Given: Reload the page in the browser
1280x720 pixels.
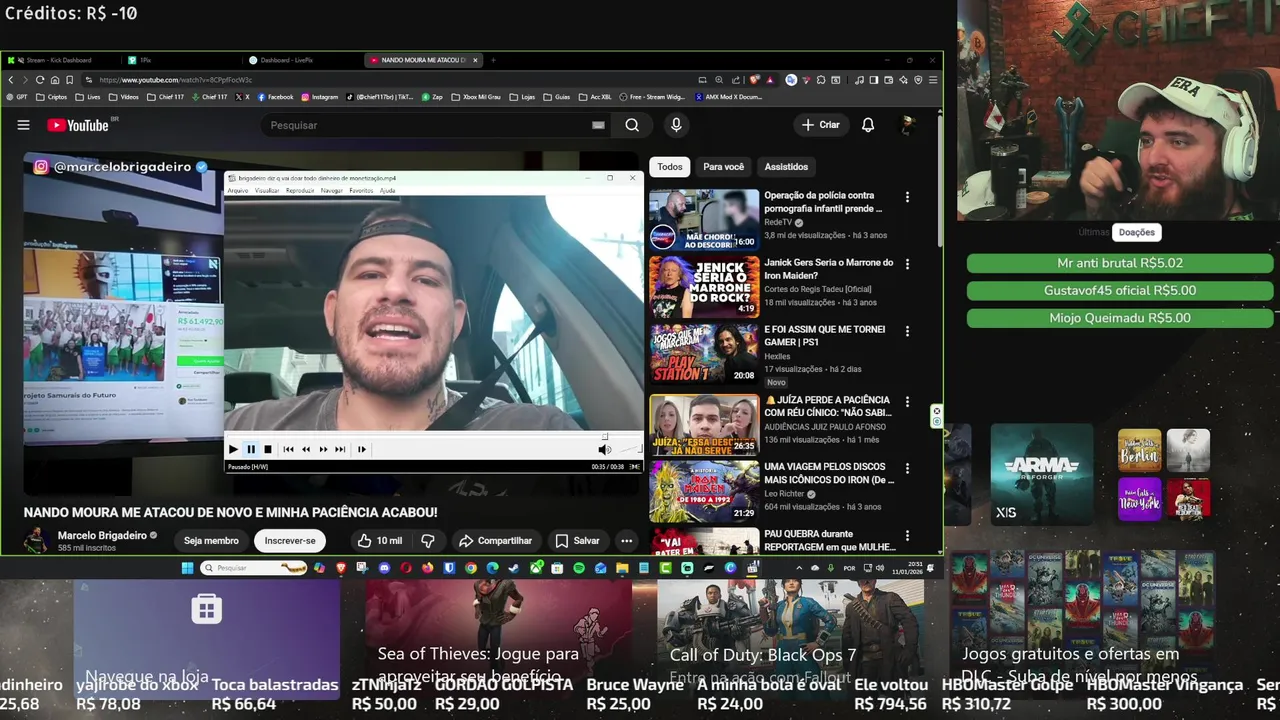Looking at the screenshot, I should pyautogui.click(x=40, y=80).
